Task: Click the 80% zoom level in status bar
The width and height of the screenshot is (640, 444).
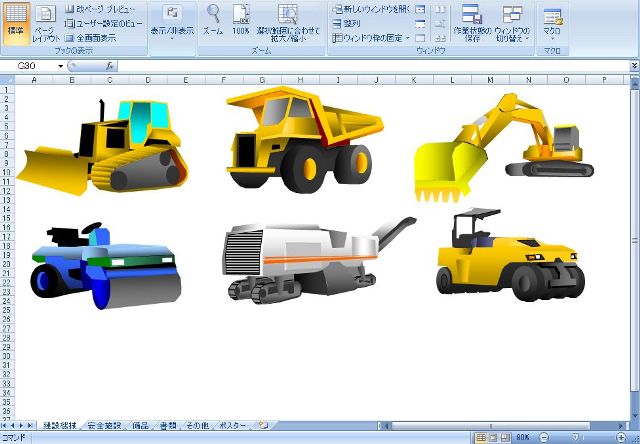Action: pyautogui.click(x=523, y=438)
